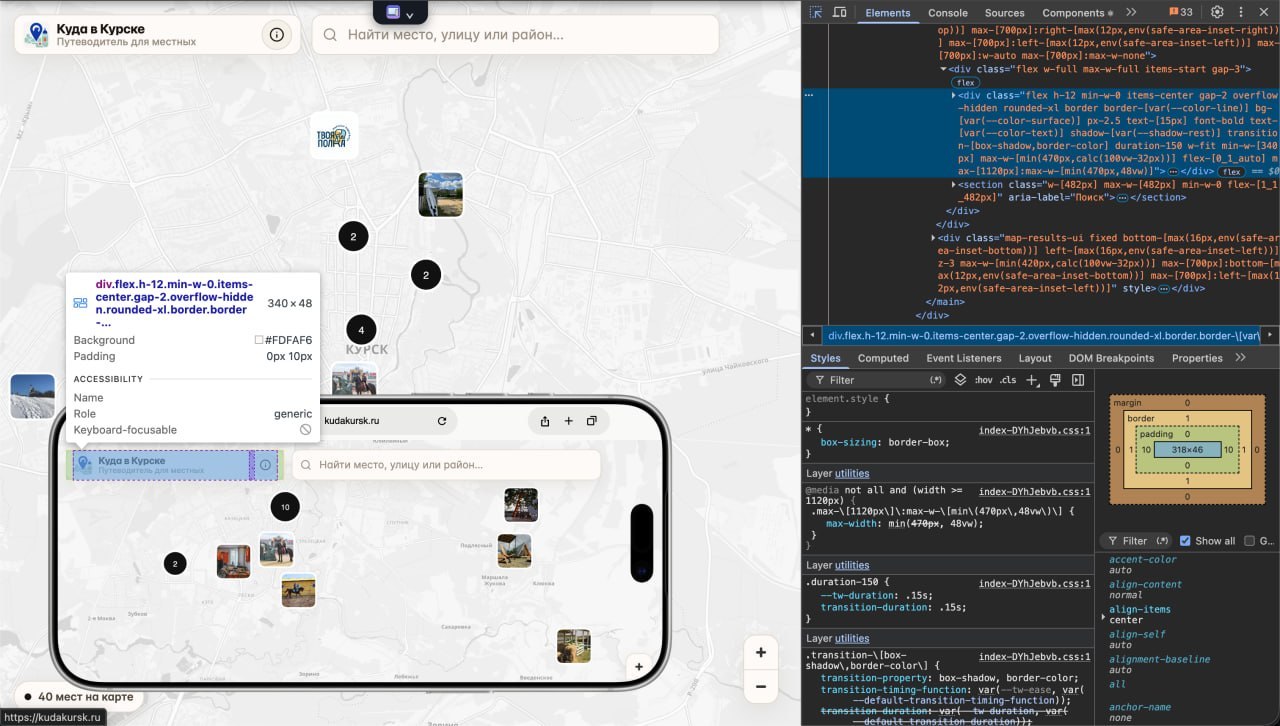Toggle the :hov element state button
Viewport: 1280px width, 726px height.
pos(984,380)
